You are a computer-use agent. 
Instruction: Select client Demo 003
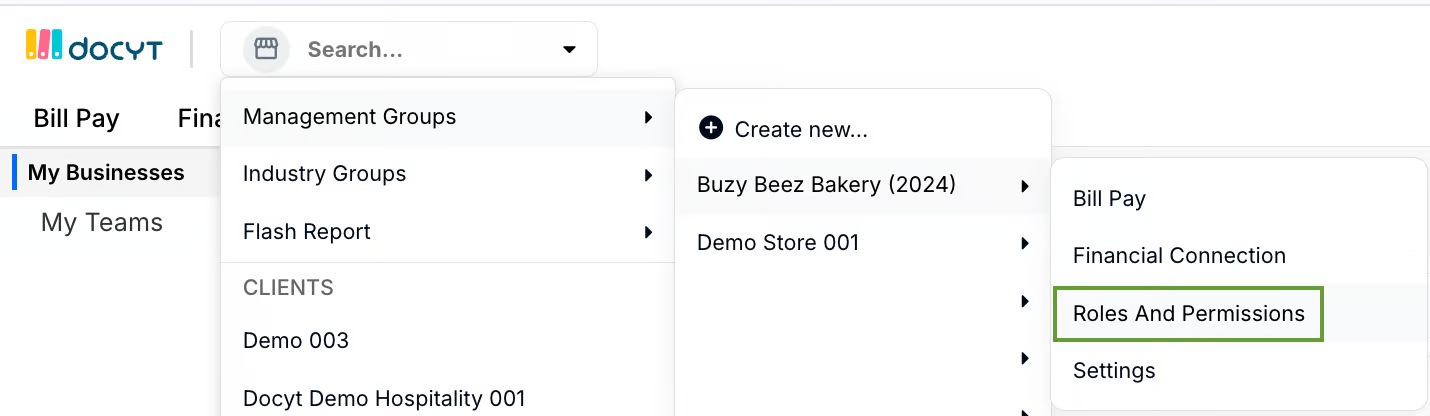tap(296, 341)
